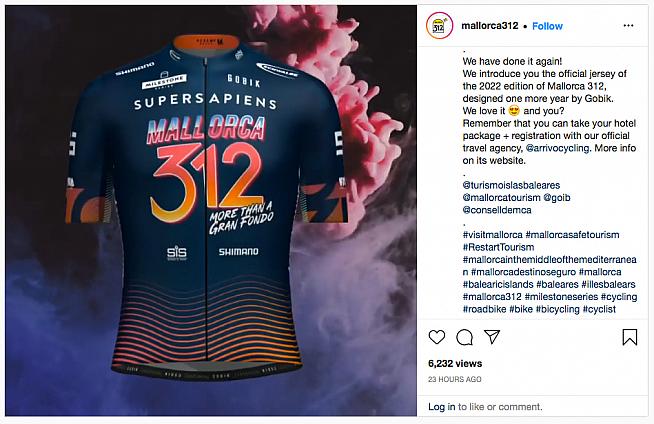This screenshot has width=654, height=424.
Task: Share post with paper plane icon
Action: [x=492, y=336]
